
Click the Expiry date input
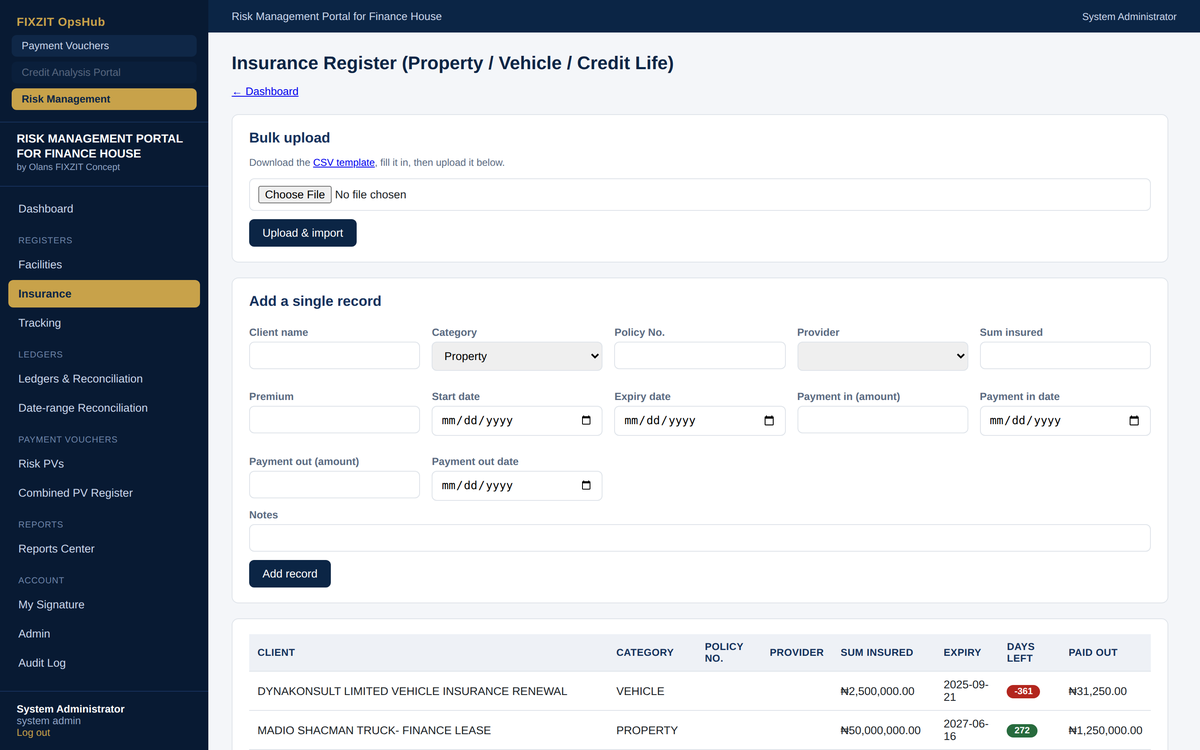click(x=700, y=421)
